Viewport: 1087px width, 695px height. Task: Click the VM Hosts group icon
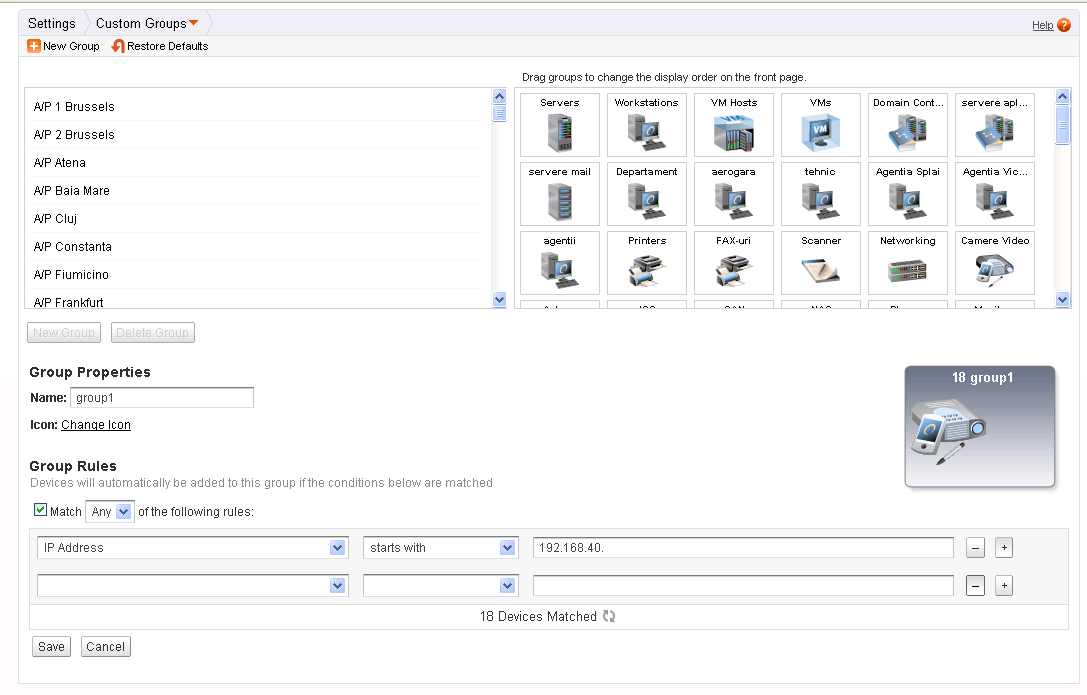733,125
